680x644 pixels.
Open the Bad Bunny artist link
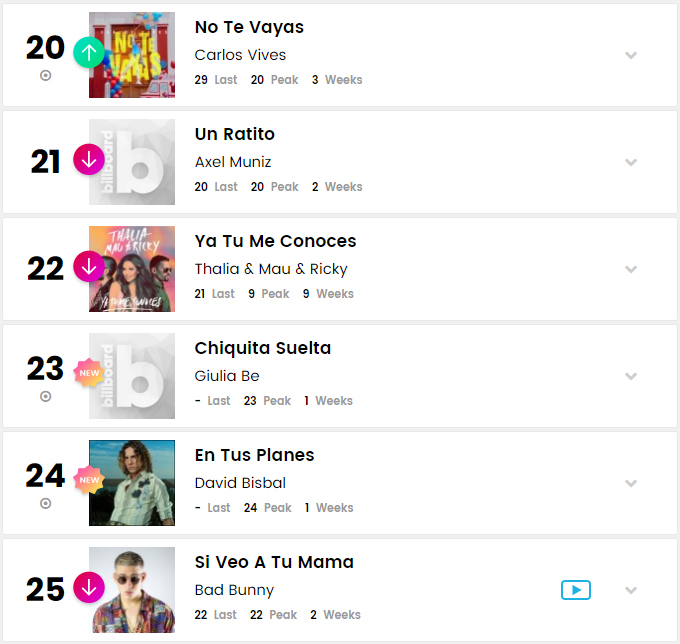tap(234, 590)
